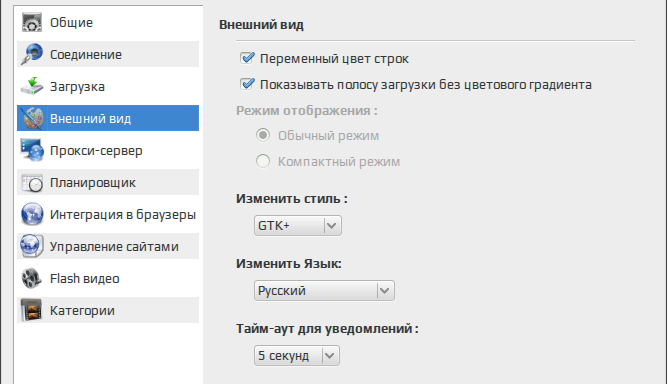Click the Flash видео film reel icon

tap(31, 279)
